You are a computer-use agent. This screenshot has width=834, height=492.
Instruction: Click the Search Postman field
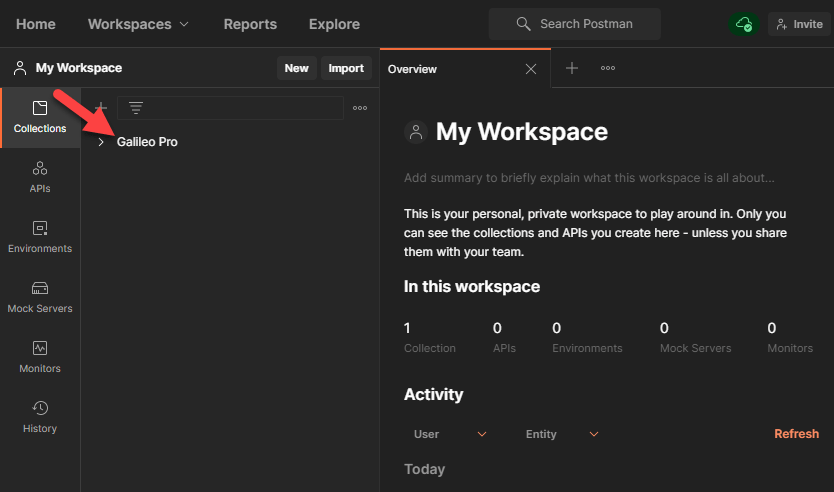574,24
